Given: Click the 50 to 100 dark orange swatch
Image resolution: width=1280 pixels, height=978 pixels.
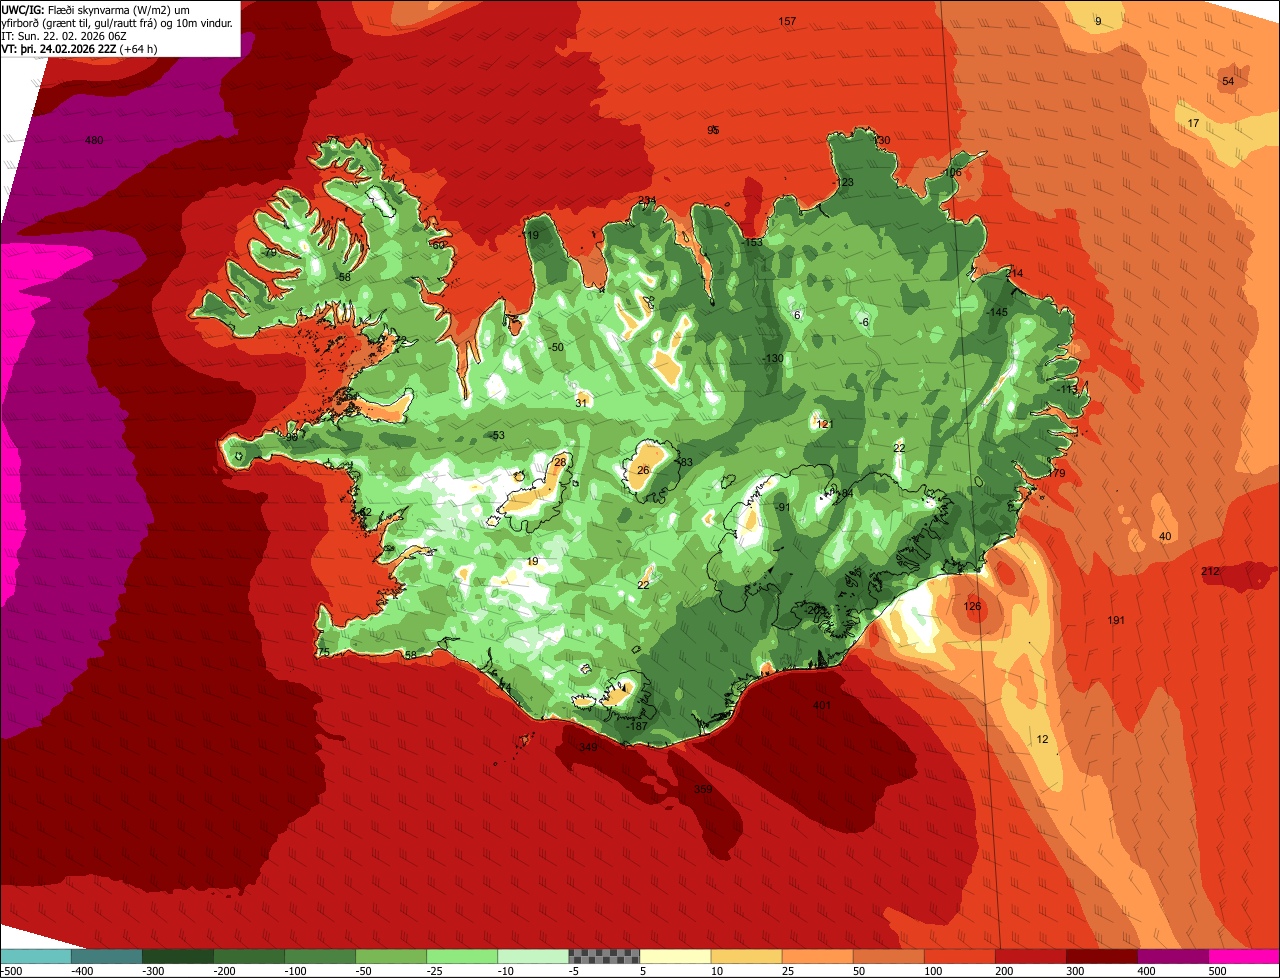Looking at the screenshot, I should (888, 956).
